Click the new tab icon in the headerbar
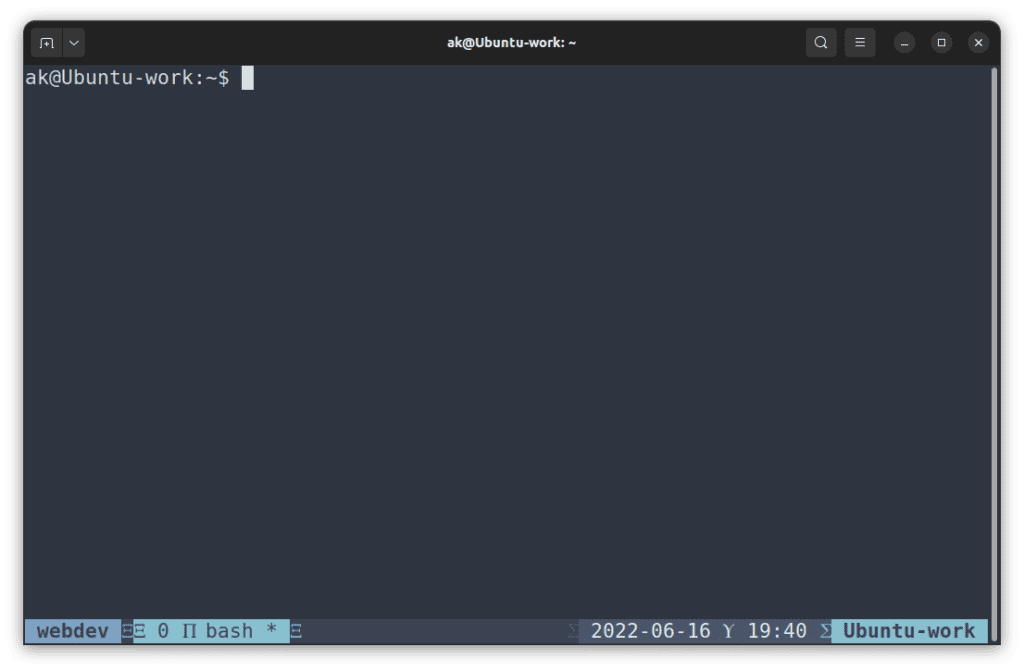Screen dimensions: 1024x671 46,42
